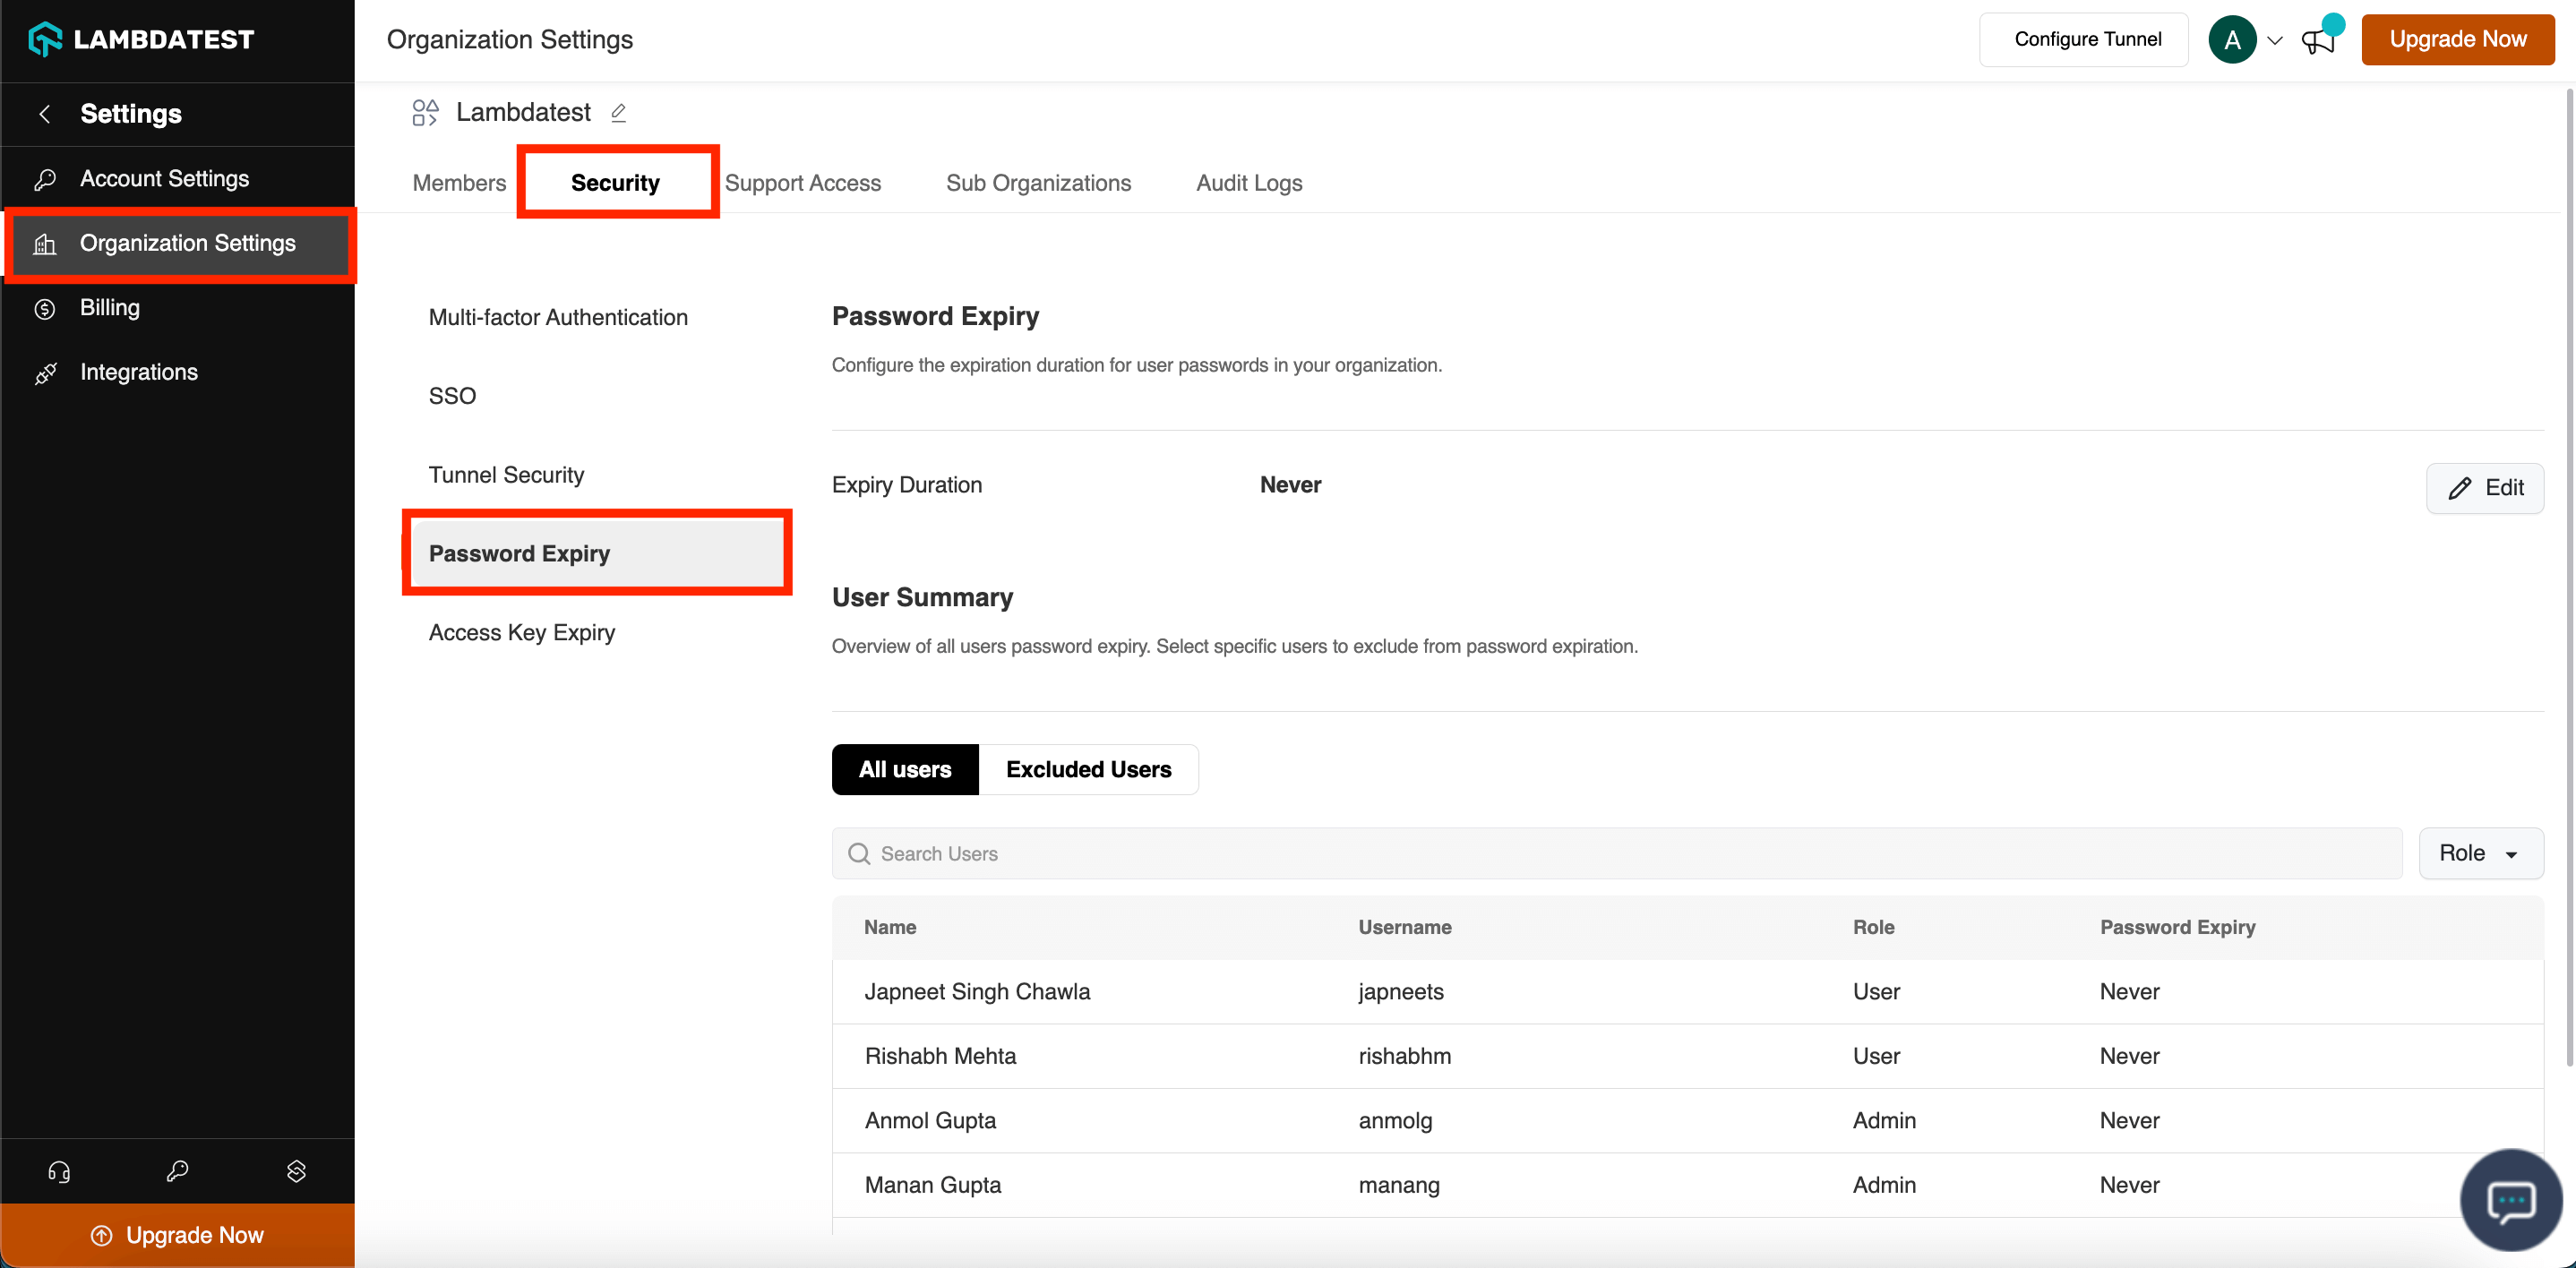Expand the Role filter dropdown
Viewport: 2576px width, 1268px height.
point(2479,853)
